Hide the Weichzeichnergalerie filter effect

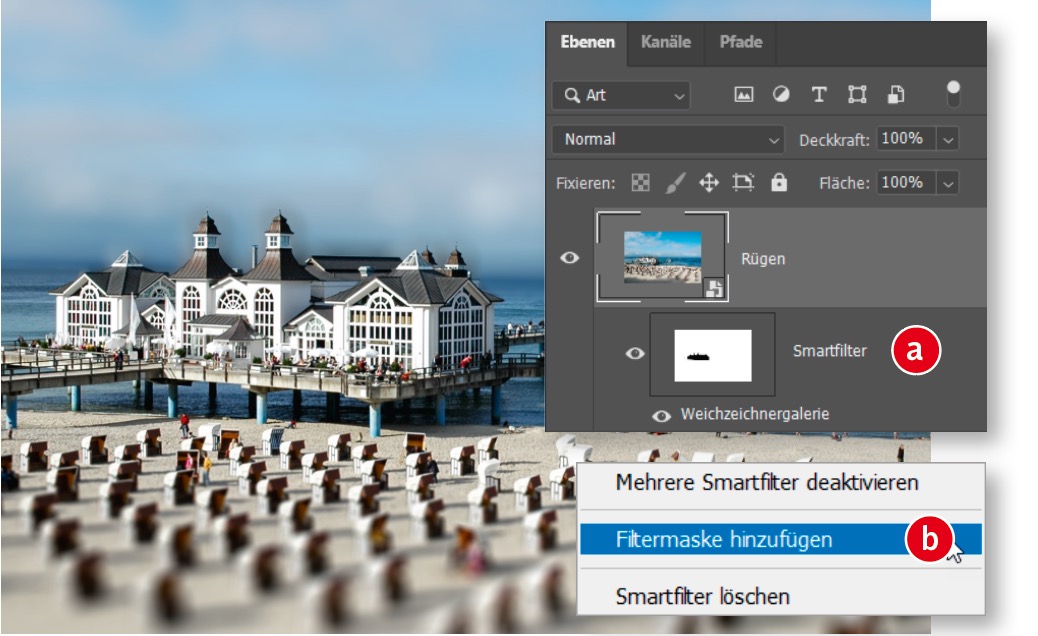coord(661,415)
